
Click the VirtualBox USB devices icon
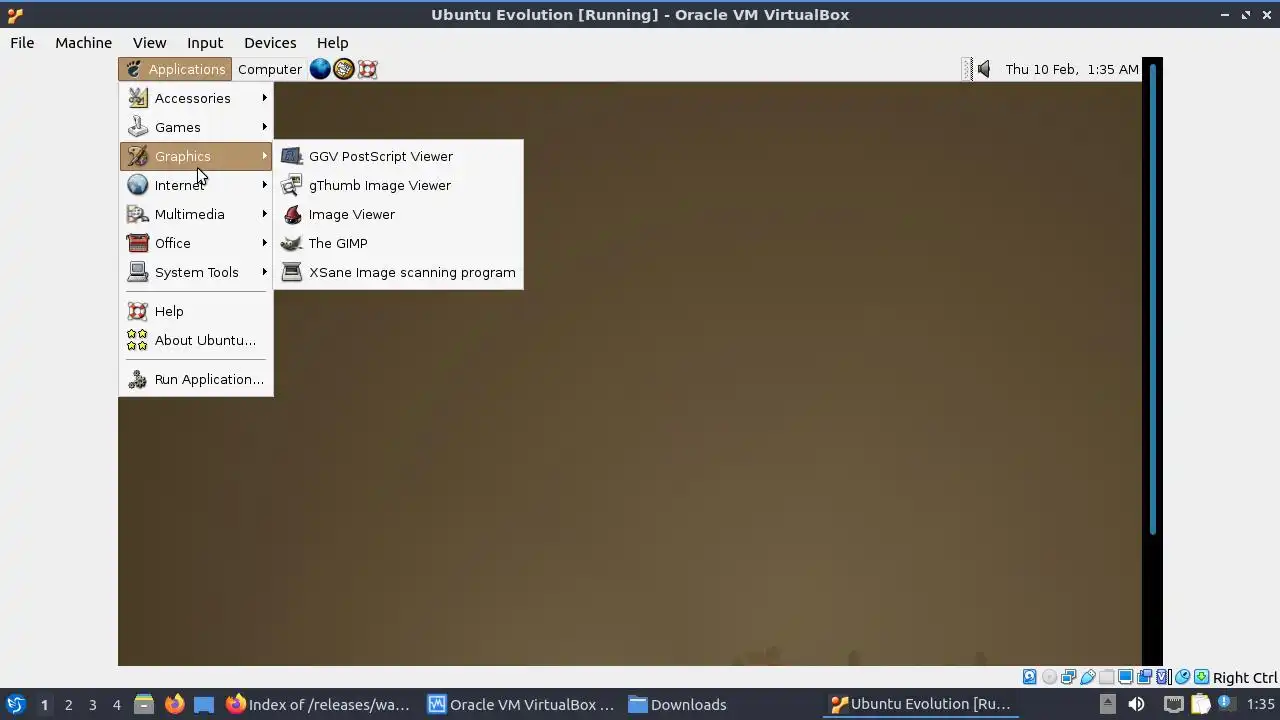pyautogui.click(x=1087, y=677)
